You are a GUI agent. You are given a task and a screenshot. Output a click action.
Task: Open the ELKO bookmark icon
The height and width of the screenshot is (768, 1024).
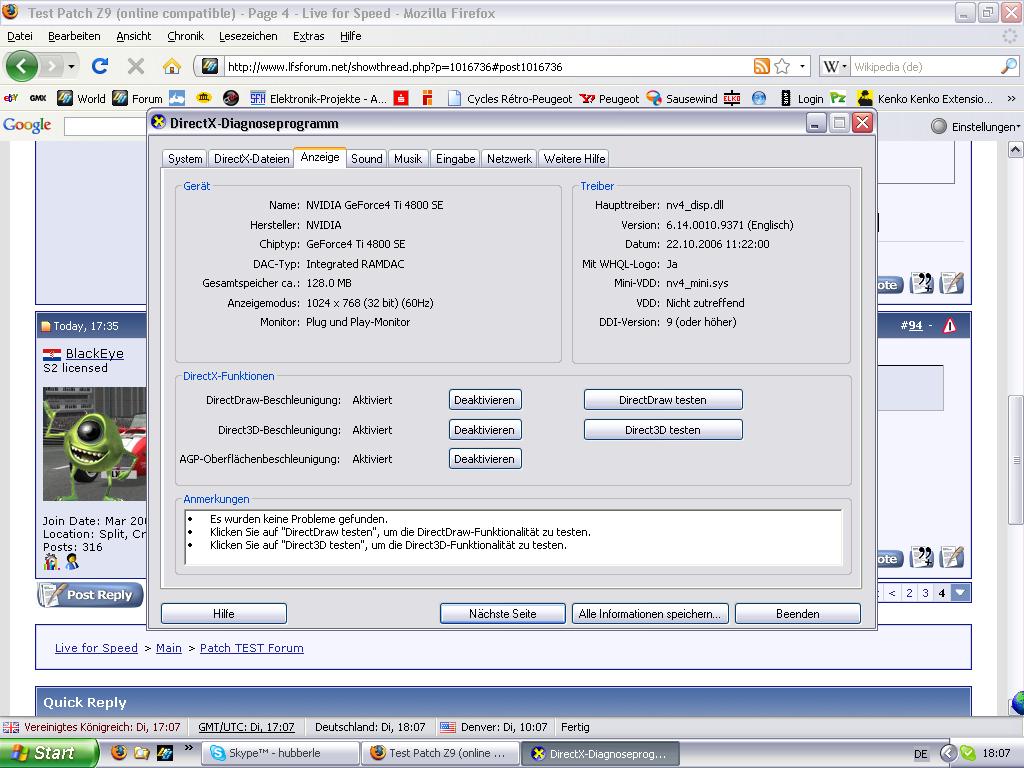point(732,99)
